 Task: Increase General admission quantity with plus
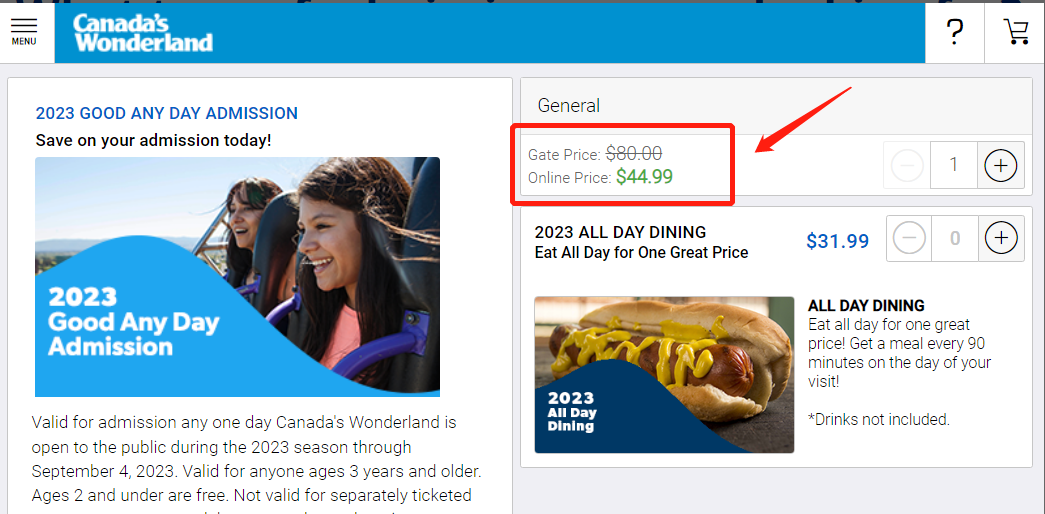(x=1000, y=165)
